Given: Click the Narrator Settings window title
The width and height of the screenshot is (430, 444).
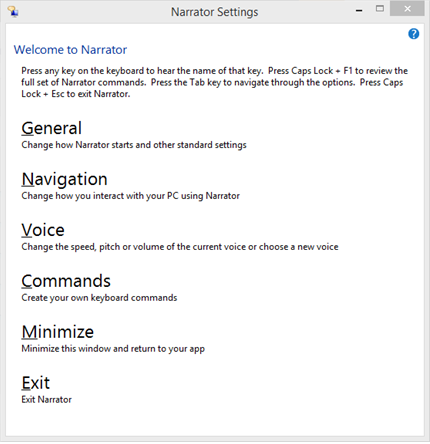Looking at the screenshot, I should [215, 12].
